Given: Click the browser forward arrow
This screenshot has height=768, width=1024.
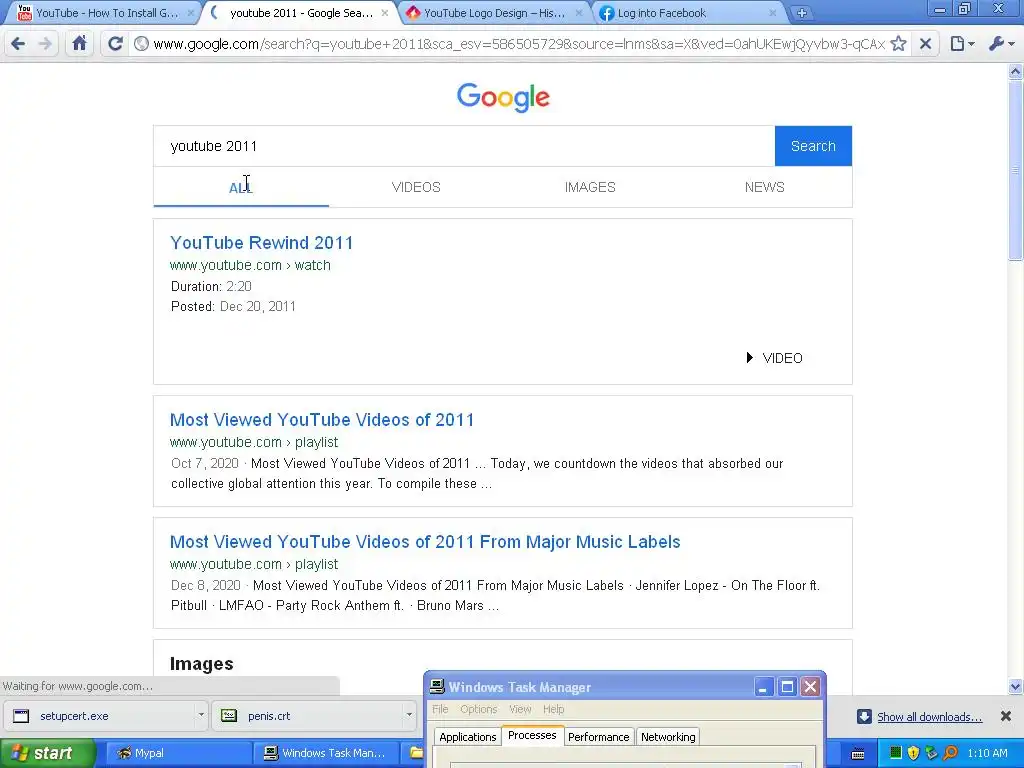Looking at the screenshot, I should 45,44.
